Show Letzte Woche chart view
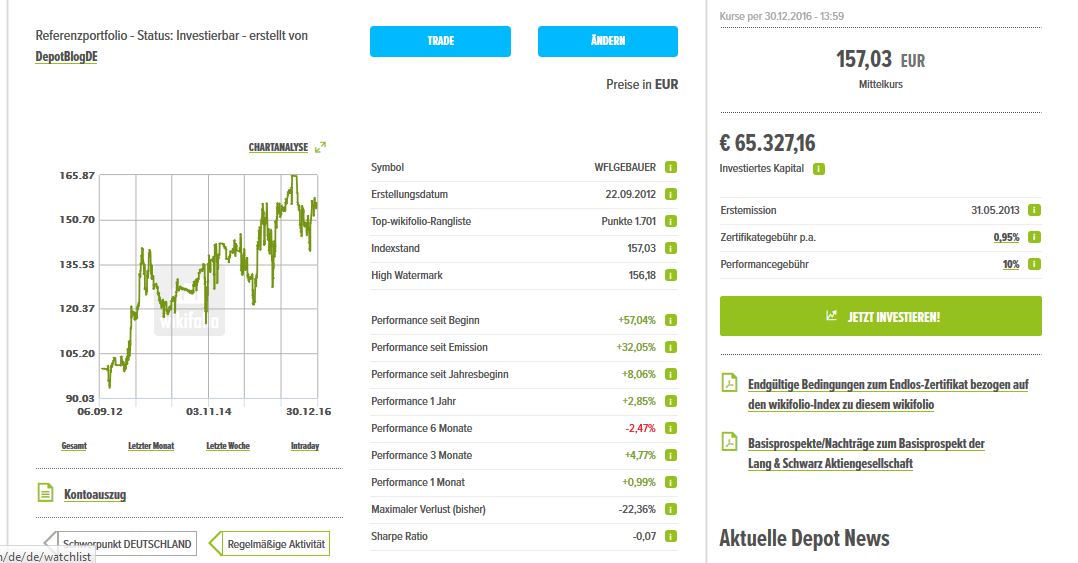 pyautogui.click(x=228, y=445)
